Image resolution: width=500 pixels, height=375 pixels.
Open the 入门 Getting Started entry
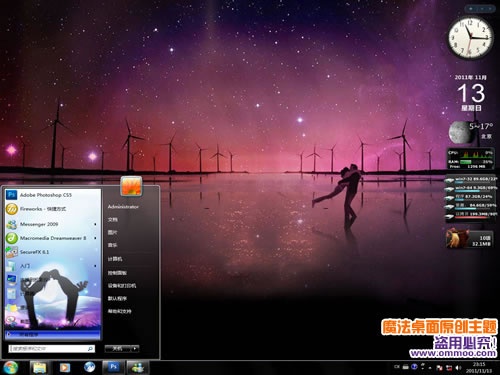tap(53, 266)
